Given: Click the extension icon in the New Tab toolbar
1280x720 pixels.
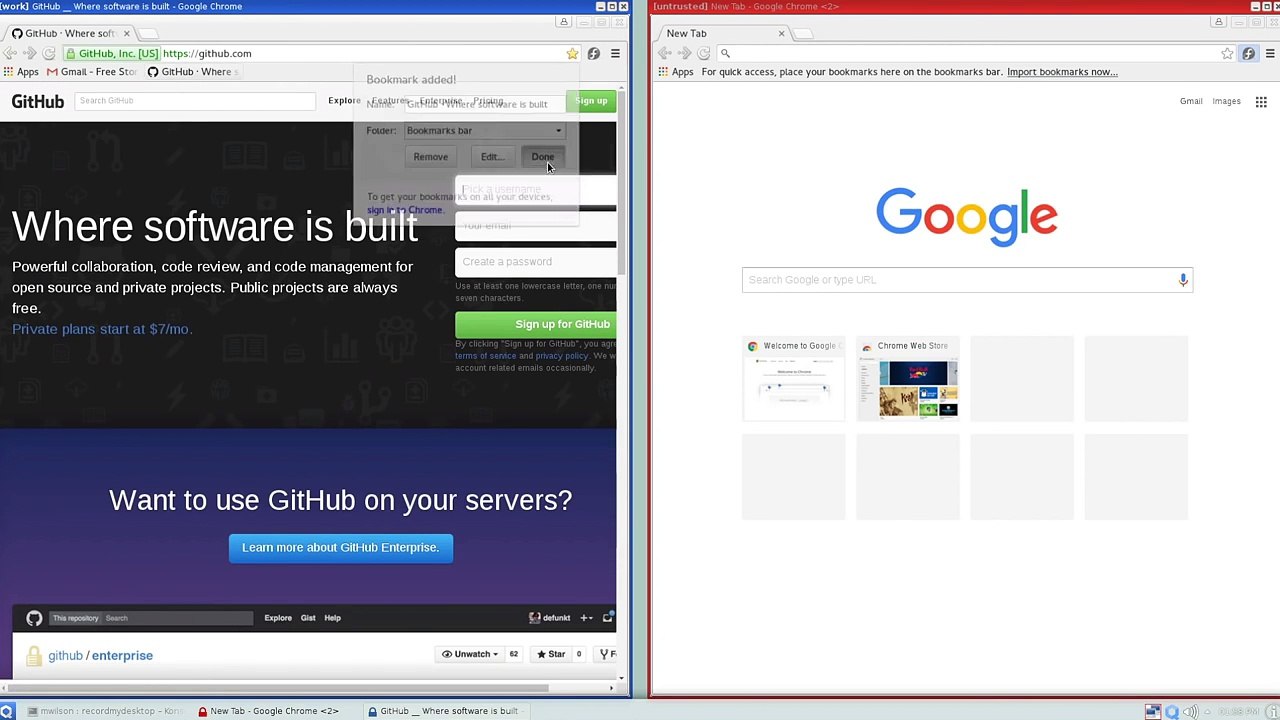Looking at the screenshot, I should tap(1249, 54).
